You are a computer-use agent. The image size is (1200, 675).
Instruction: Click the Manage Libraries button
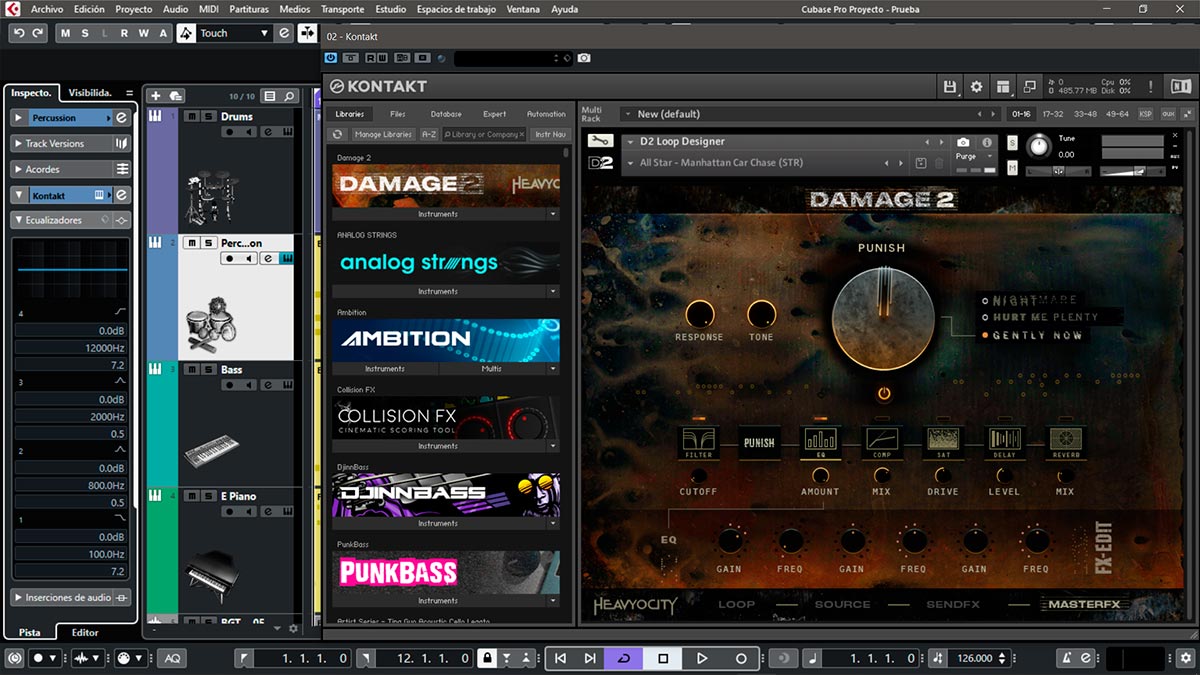tap(383, 134)
